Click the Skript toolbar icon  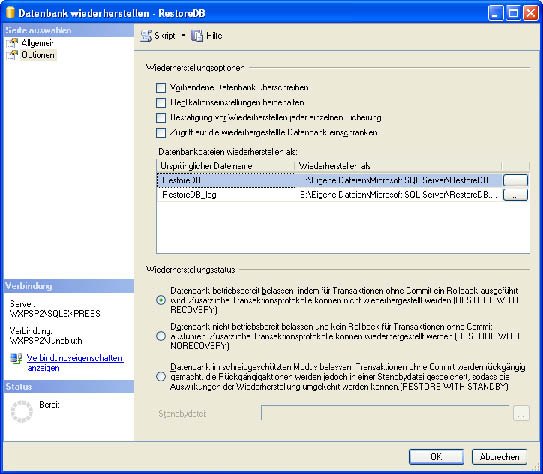click(146, 36)
